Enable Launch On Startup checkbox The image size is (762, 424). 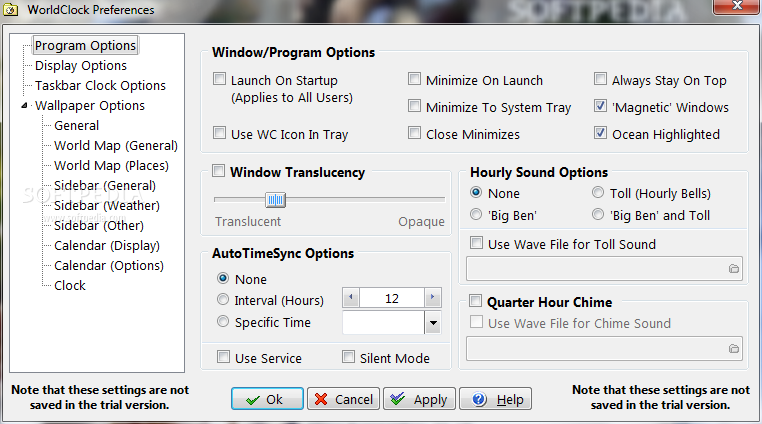click(220, 79)
